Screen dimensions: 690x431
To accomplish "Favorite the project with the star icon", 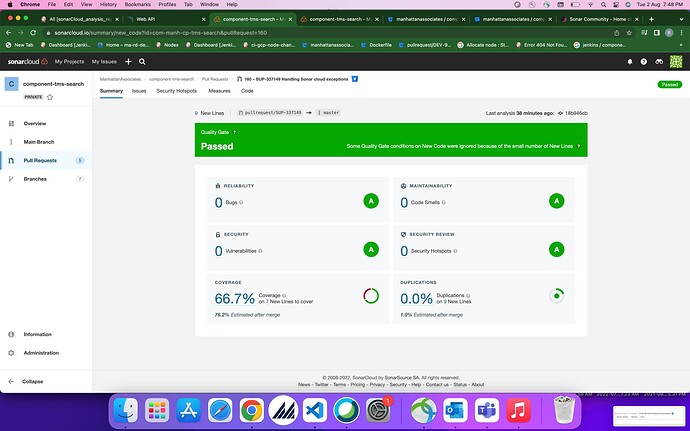I will [x=50, y=97].
